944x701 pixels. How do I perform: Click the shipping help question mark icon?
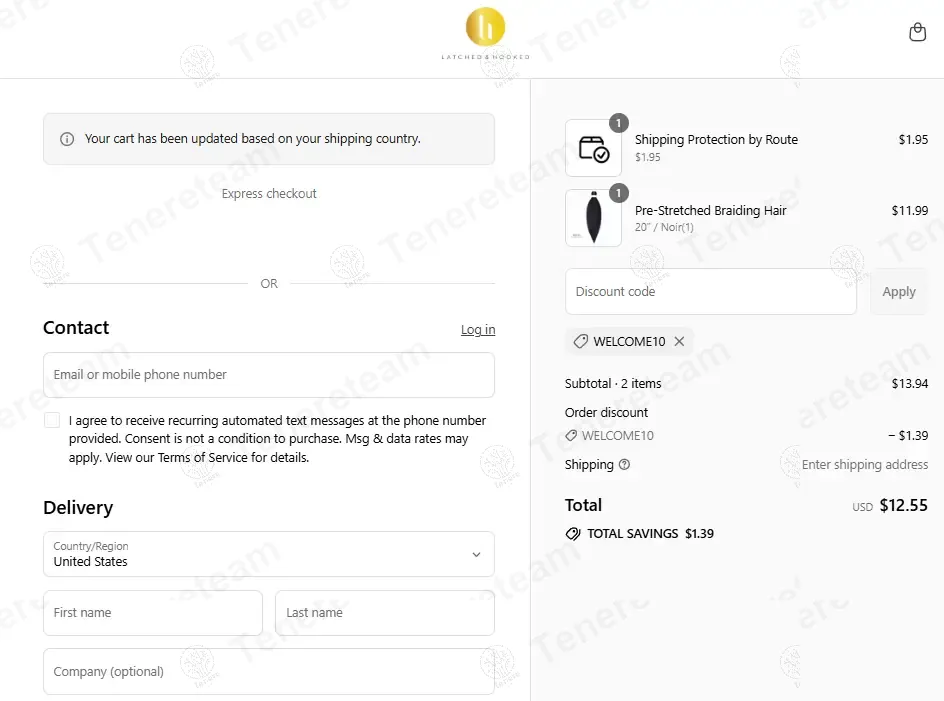pos(624,464)
